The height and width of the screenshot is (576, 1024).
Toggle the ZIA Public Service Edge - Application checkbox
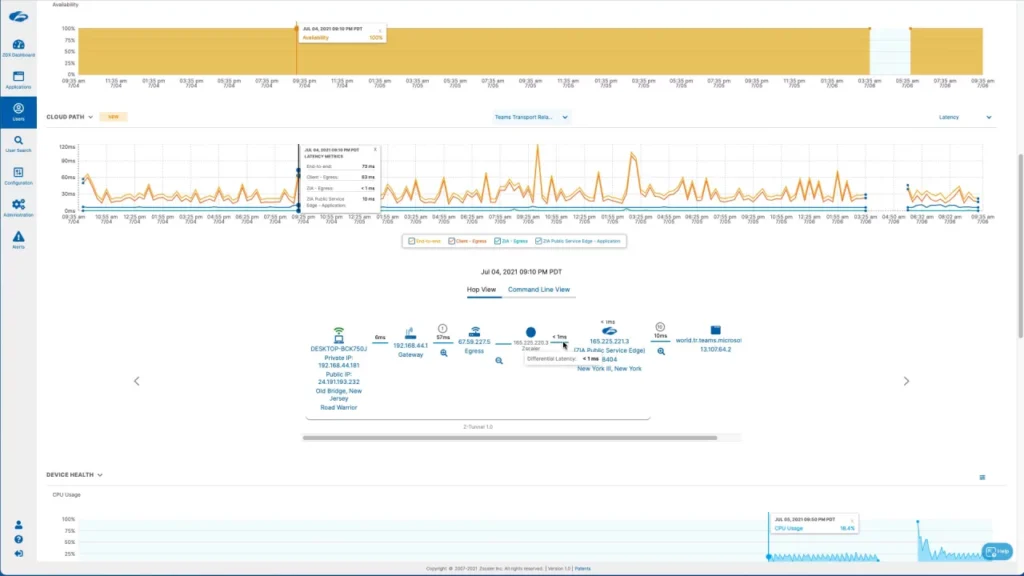point(538,241)
